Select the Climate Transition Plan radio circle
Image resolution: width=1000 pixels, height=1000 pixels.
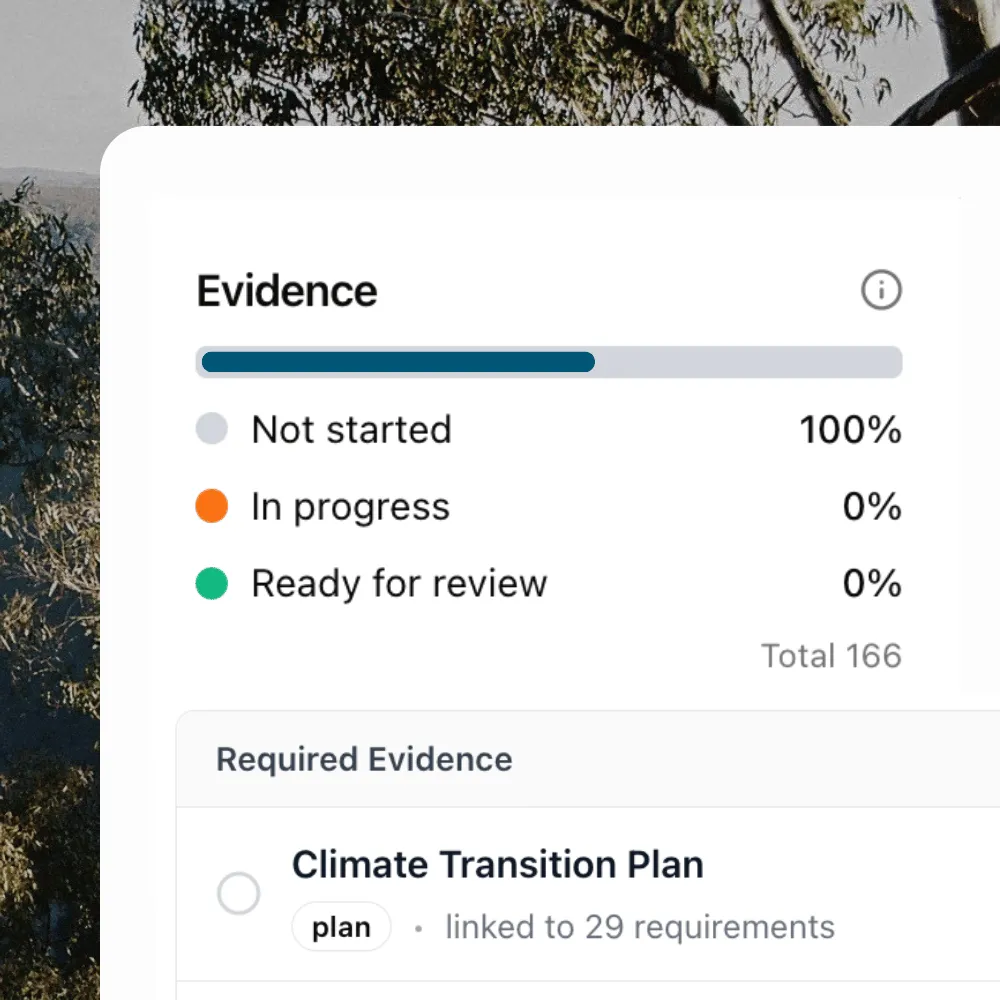pos(239,893)
